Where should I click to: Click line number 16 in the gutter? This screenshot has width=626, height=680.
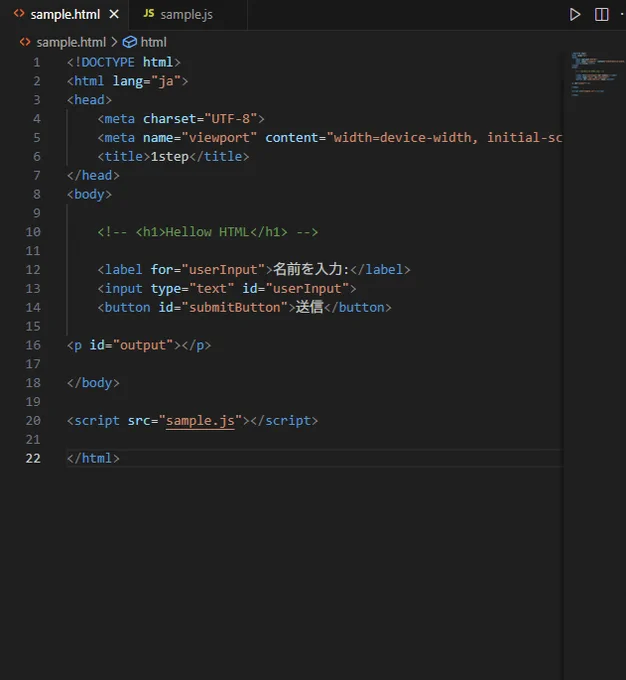[x=33, y=345]
